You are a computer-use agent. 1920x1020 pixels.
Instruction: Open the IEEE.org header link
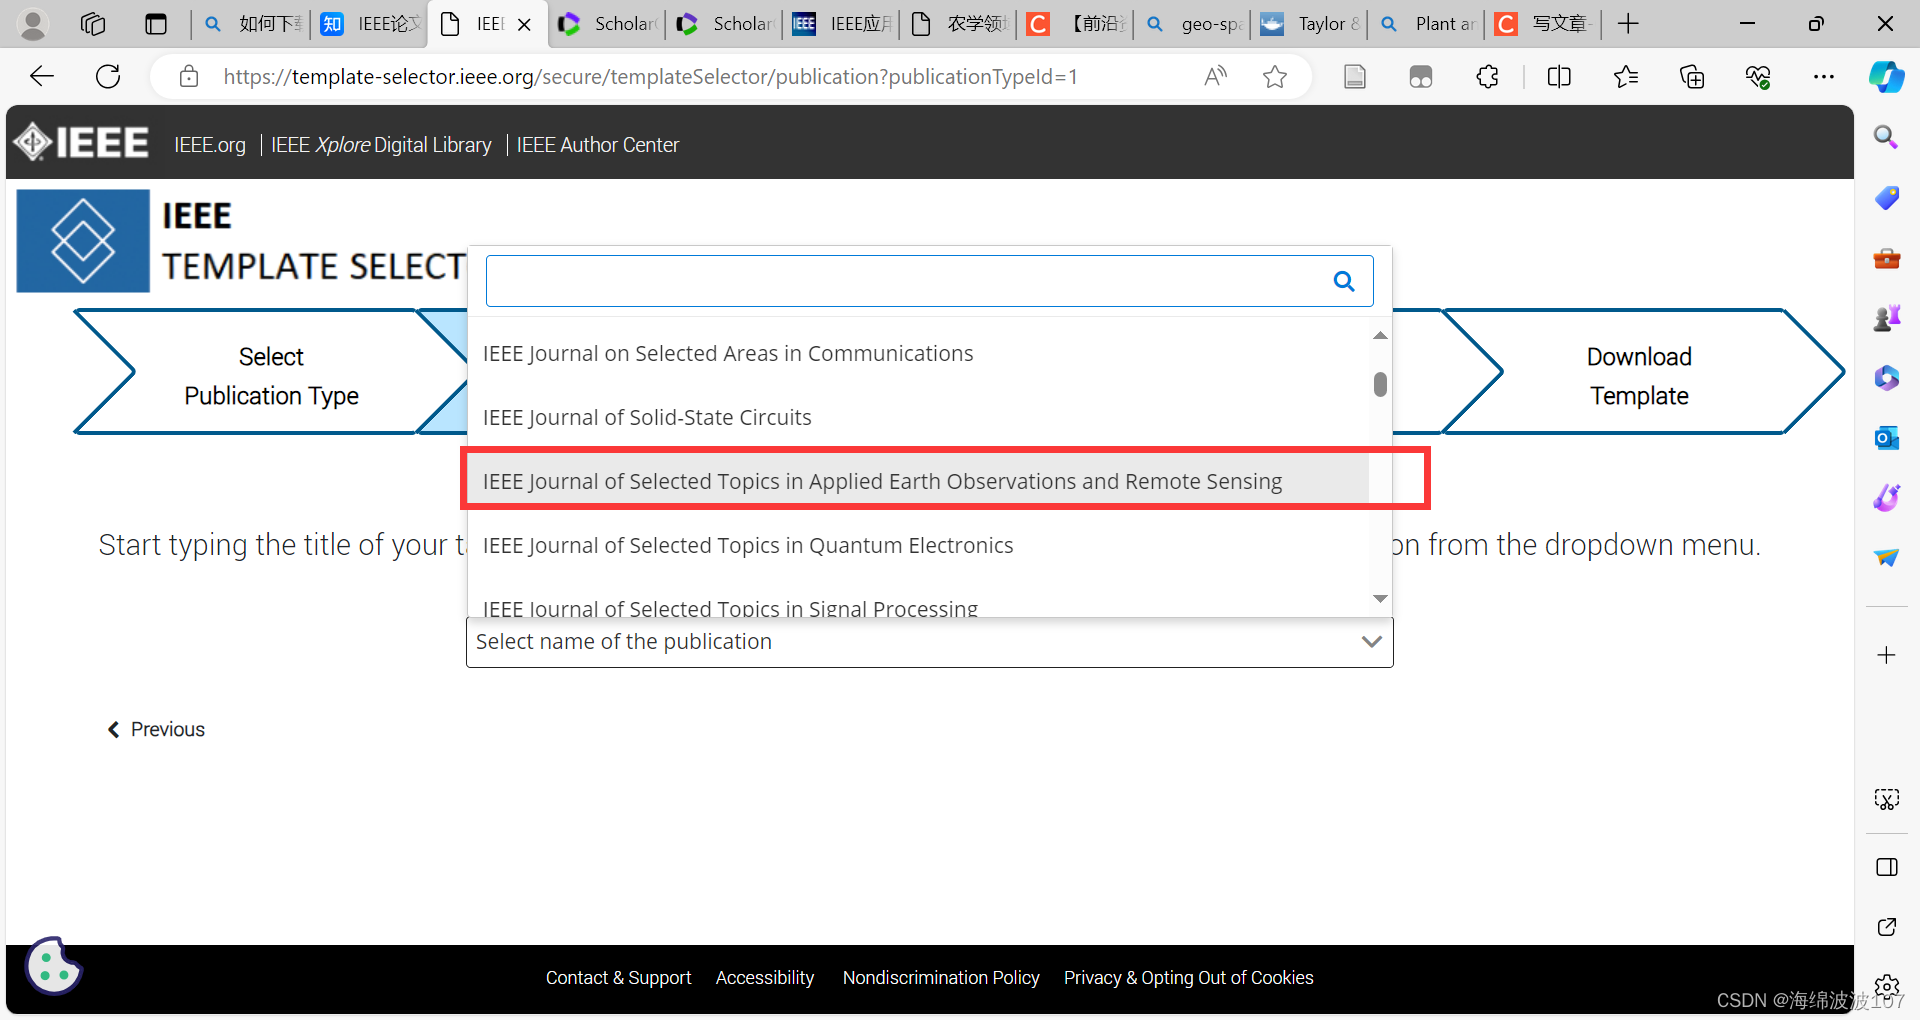[x=210, y=145]
